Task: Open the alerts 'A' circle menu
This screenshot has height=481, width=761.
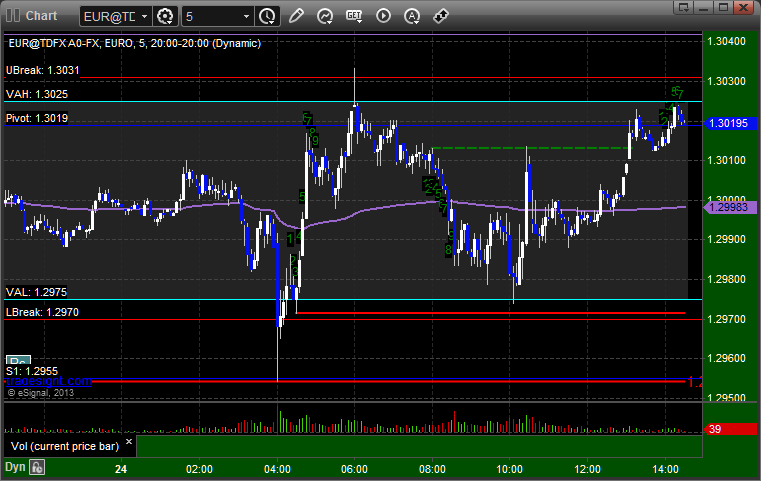Action: tap(412, 16)
